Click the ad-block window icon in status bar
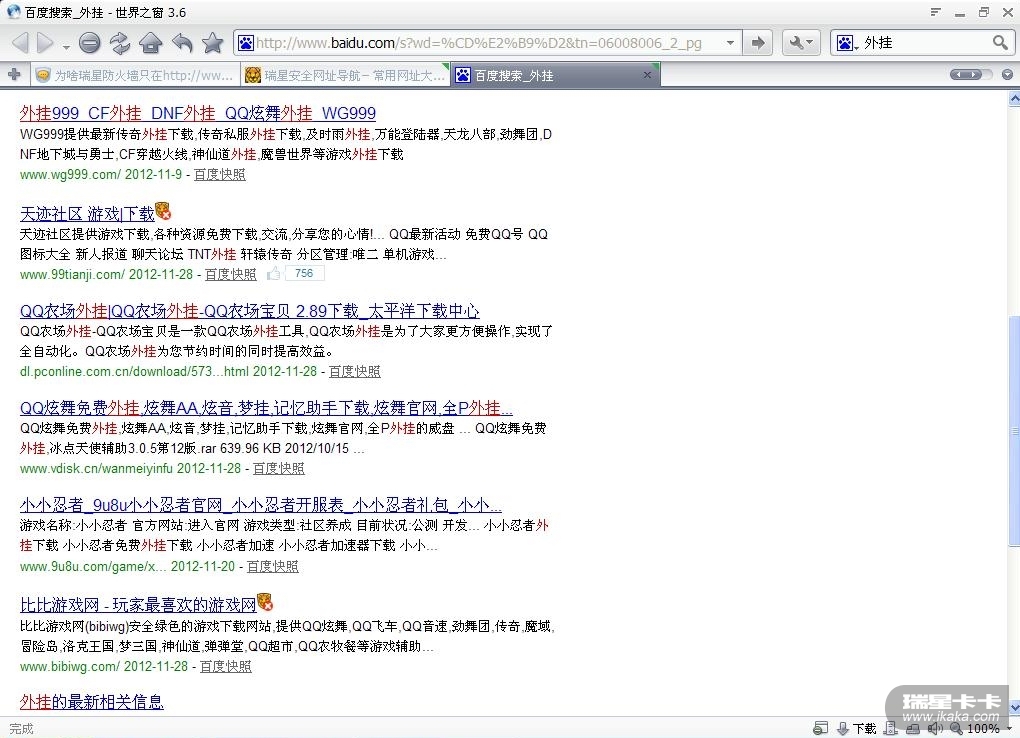1020x738 pixels. click(x=820, y=728)
